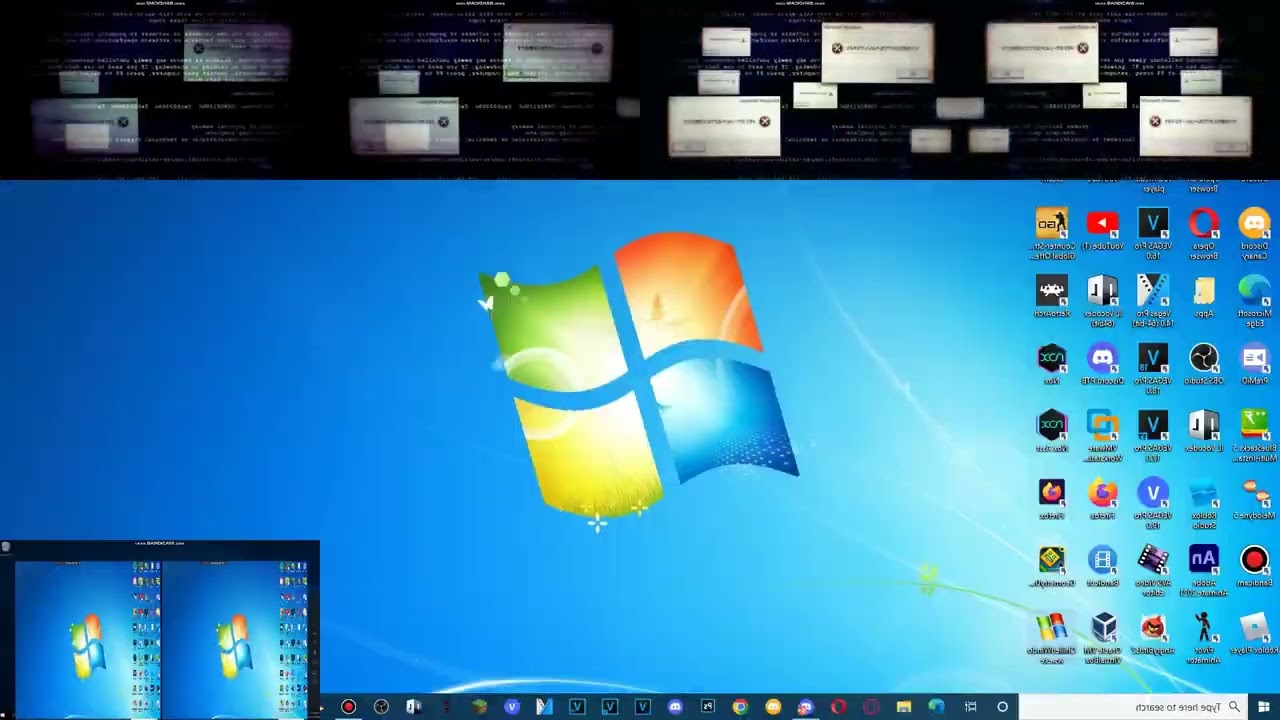
Task: Open the Apps folder on the desktop
Action: pyautogui.click(x=1204, y=297)
